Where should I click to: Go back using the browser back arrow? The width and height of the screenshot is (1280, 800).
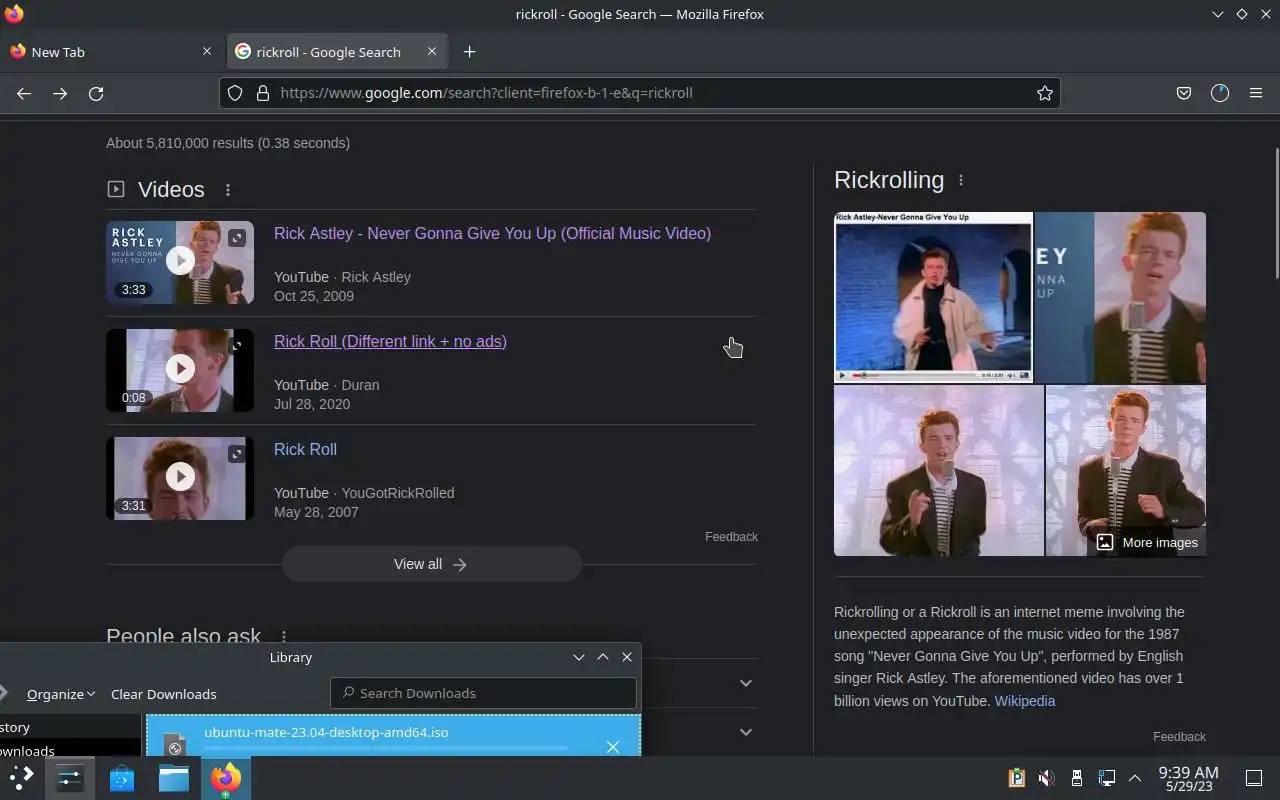point(24,93)
